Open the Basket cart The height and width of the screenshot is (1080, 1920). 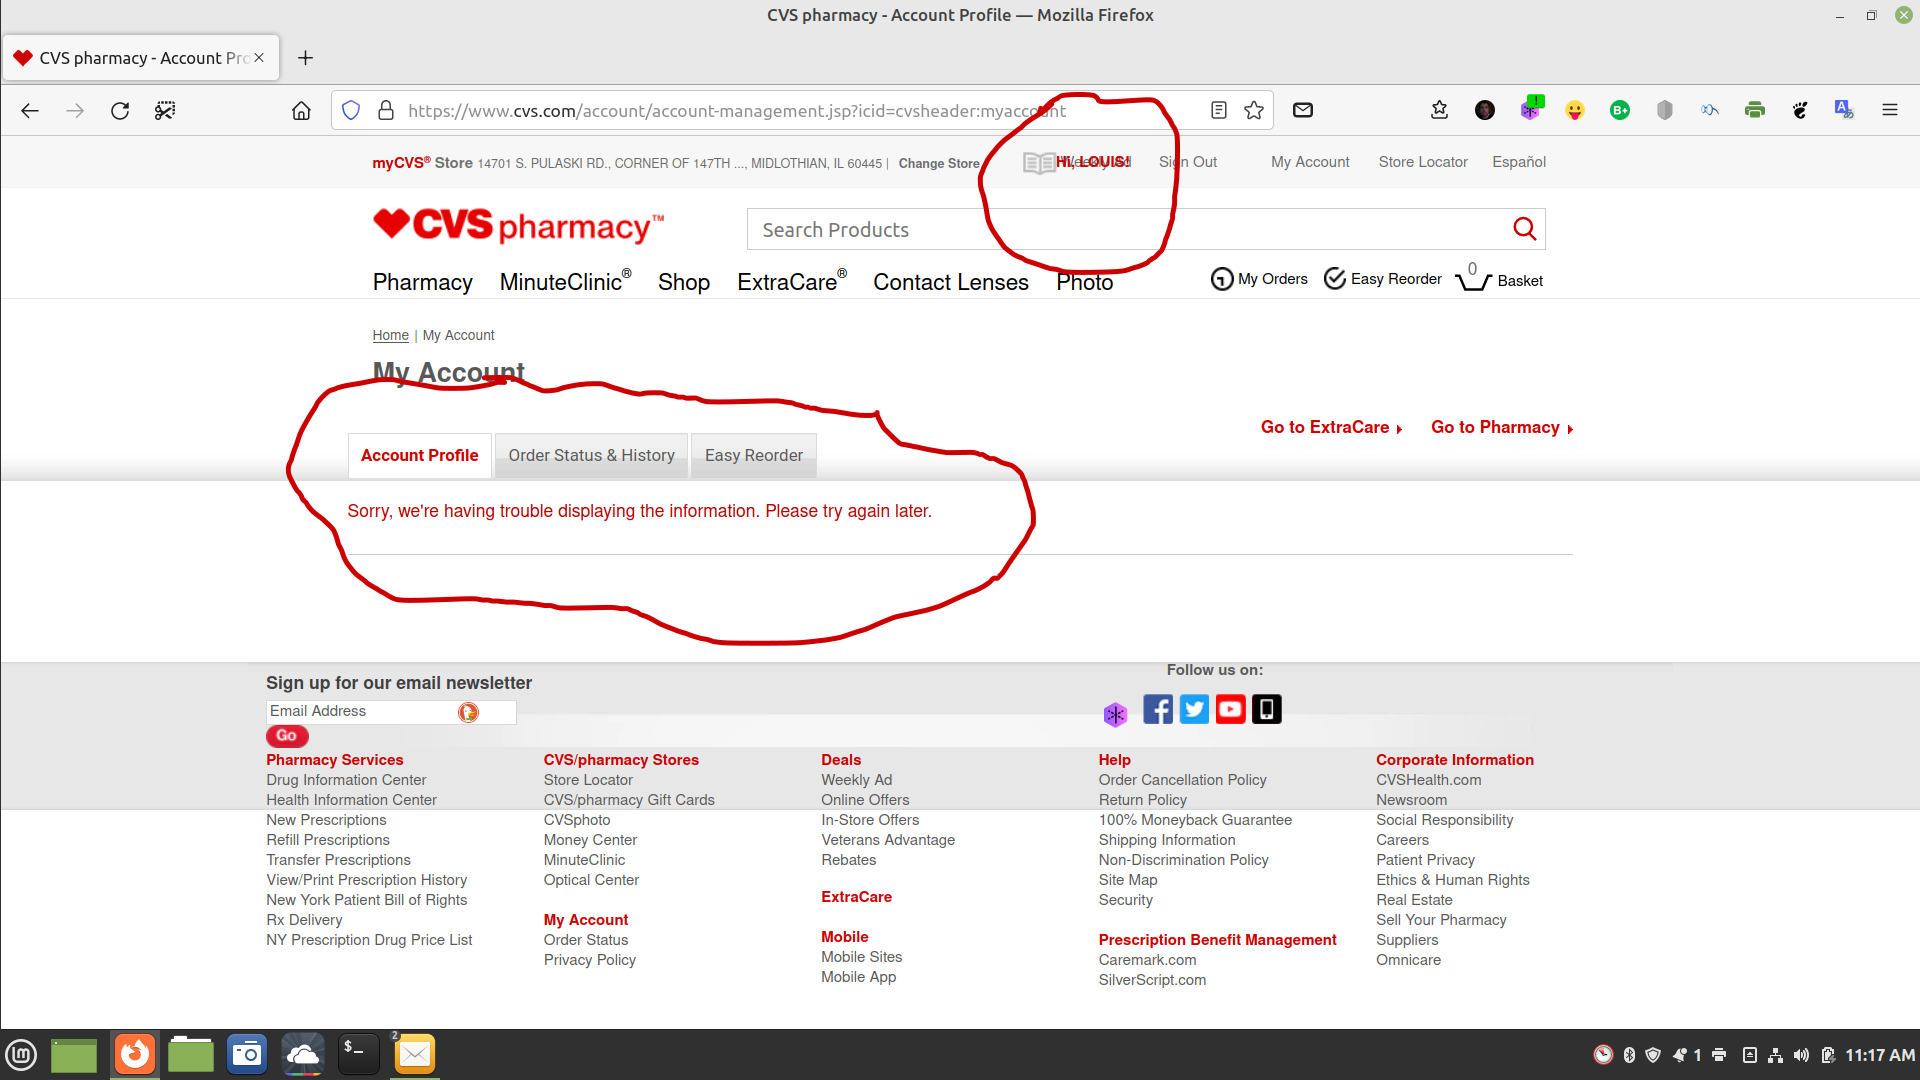(x=1499, y=278)
